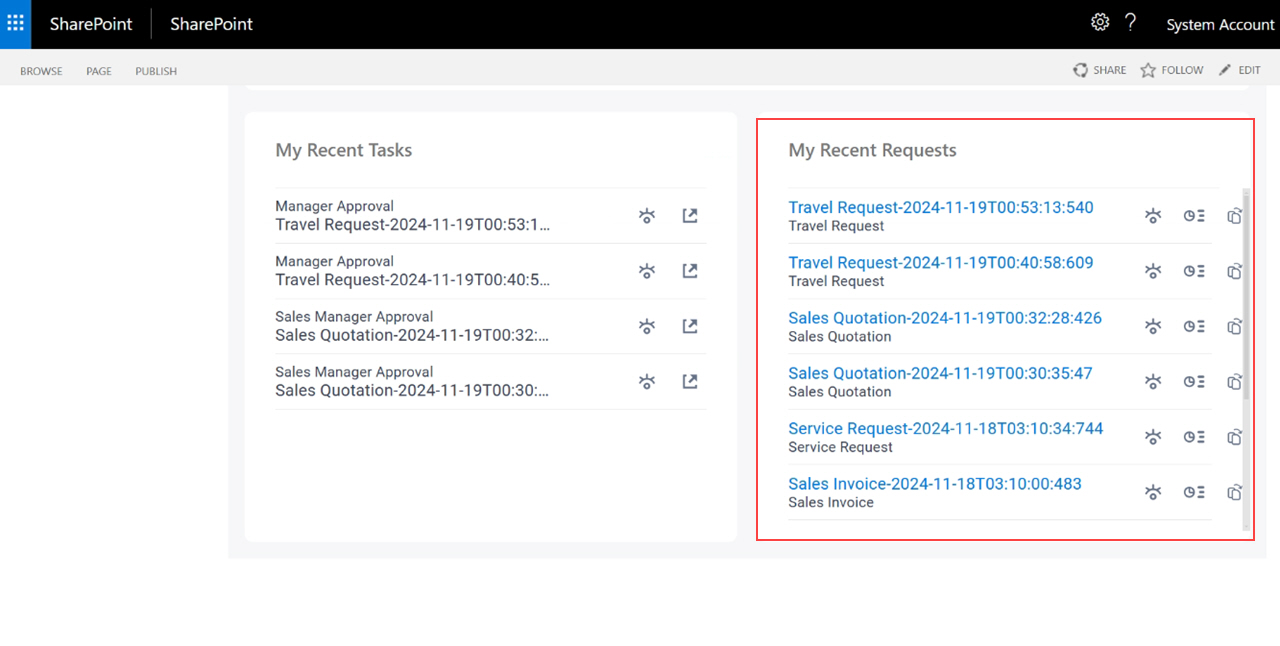Click the My Recent Tasks heading
Screen dimensions: 1280x646
tap(344, 150)
